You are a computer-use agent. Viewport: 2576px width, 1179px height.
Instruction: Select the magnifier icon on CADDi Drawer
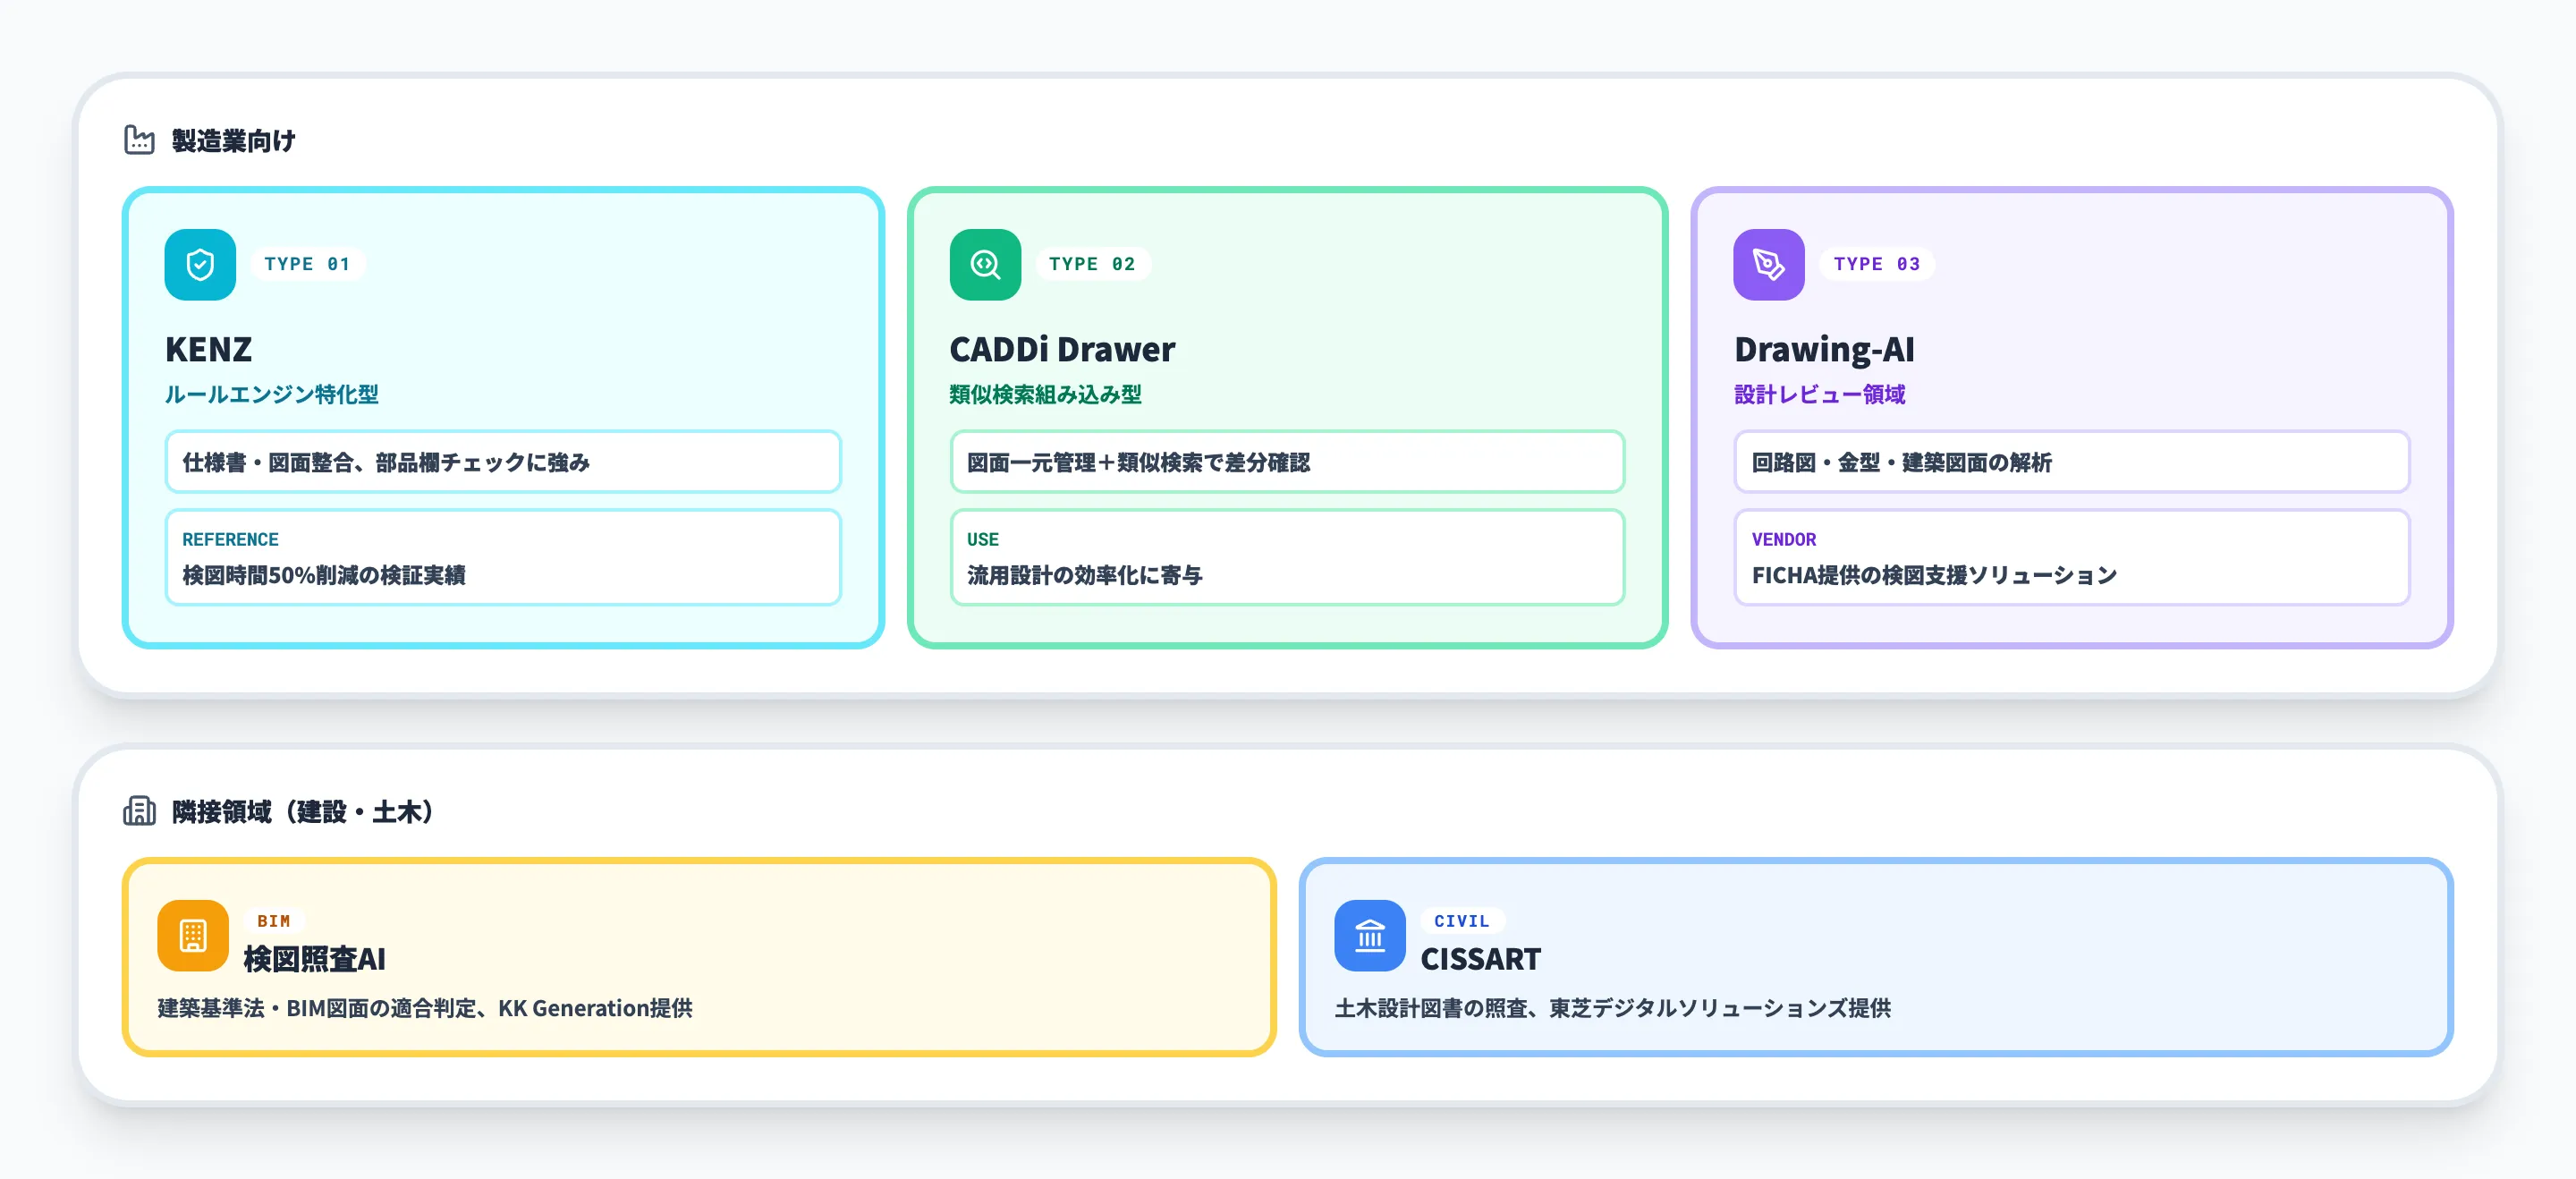coord(984,264)
